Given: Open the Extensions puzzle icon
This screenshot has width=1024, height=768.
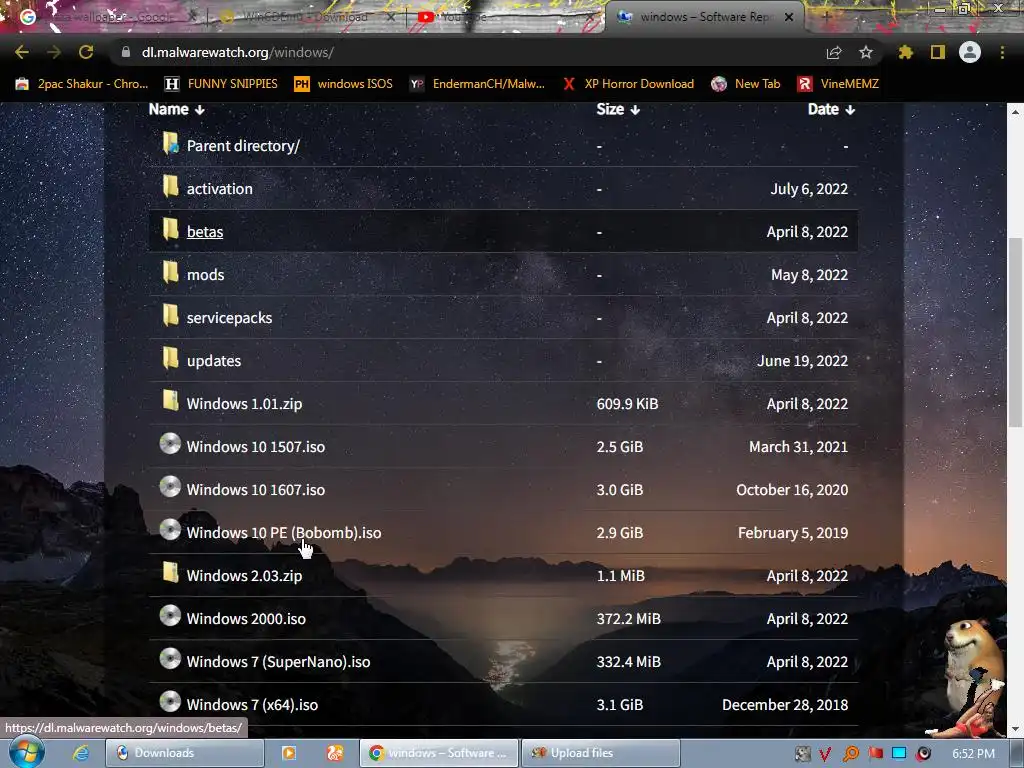Looking at the screenshot, I should coord(905,52).
